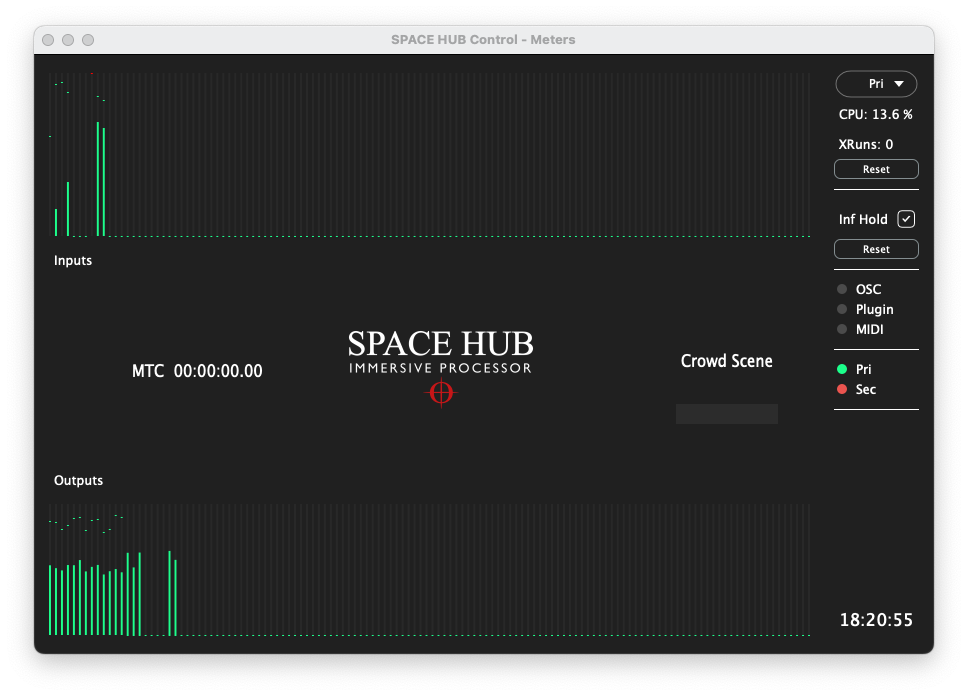Click the MTC timecode display

tap(198, 371)
